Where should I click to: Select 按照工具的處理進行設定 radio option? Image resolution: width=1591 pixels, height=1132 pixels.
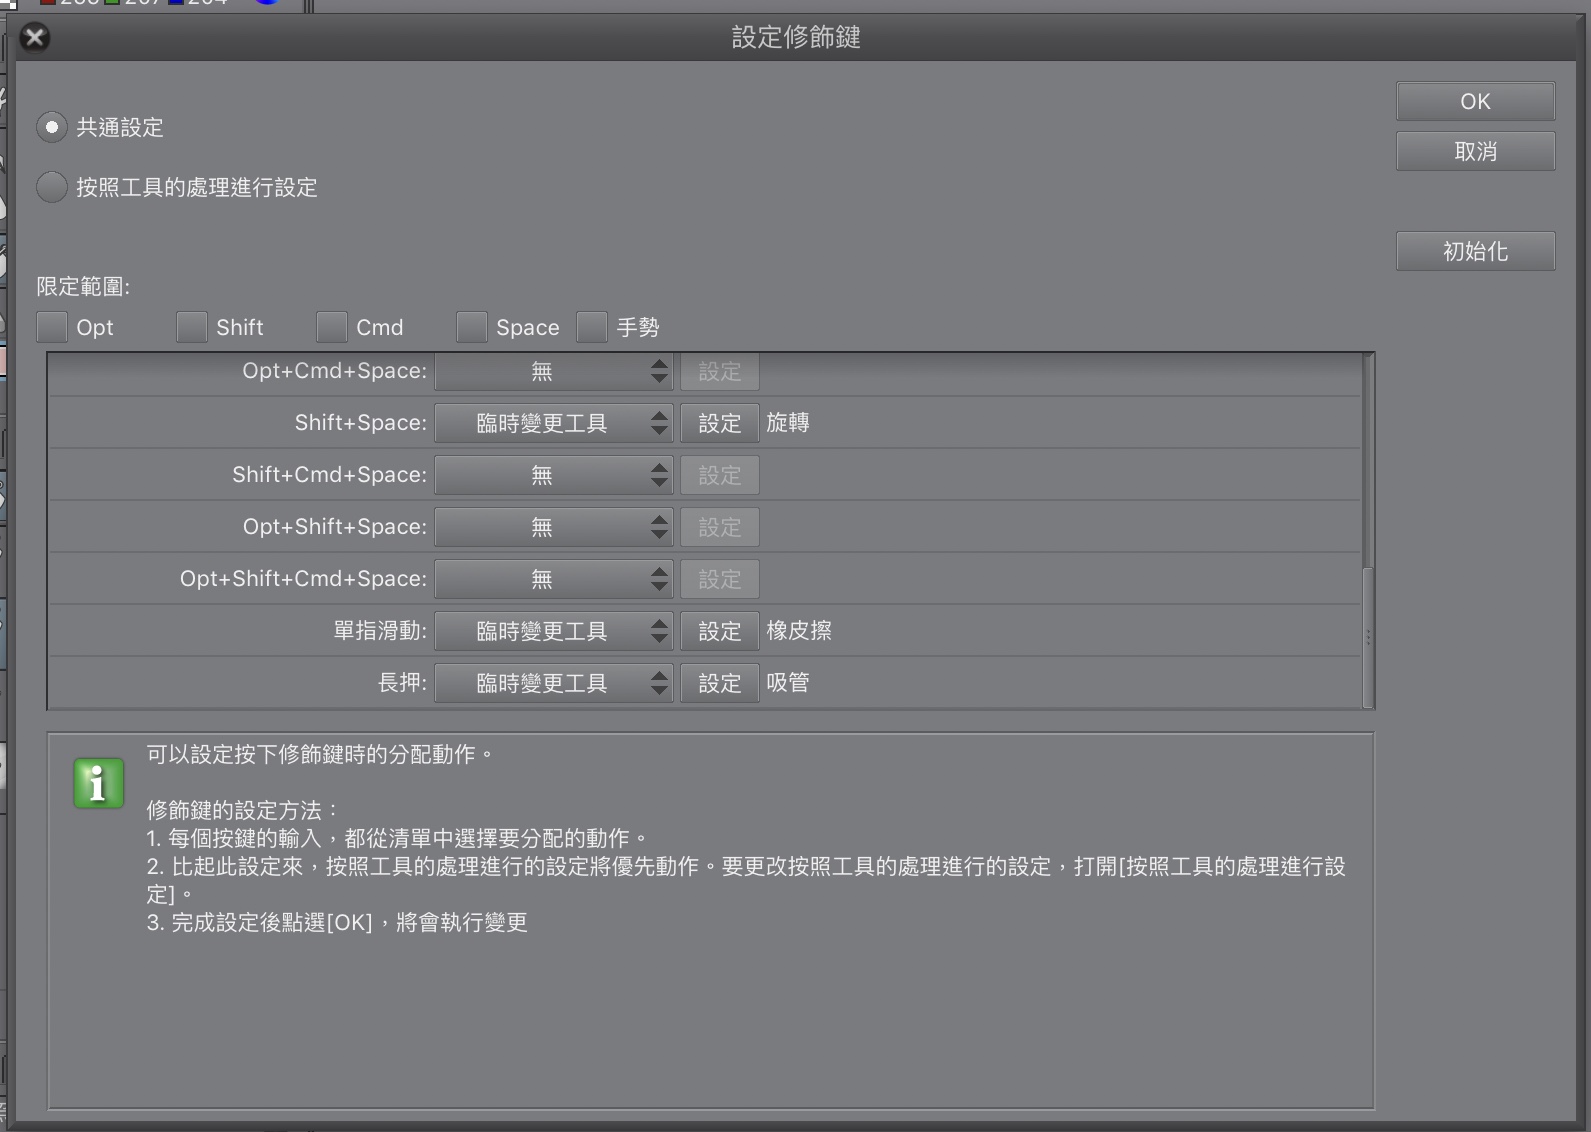click(x=52, y=187)
